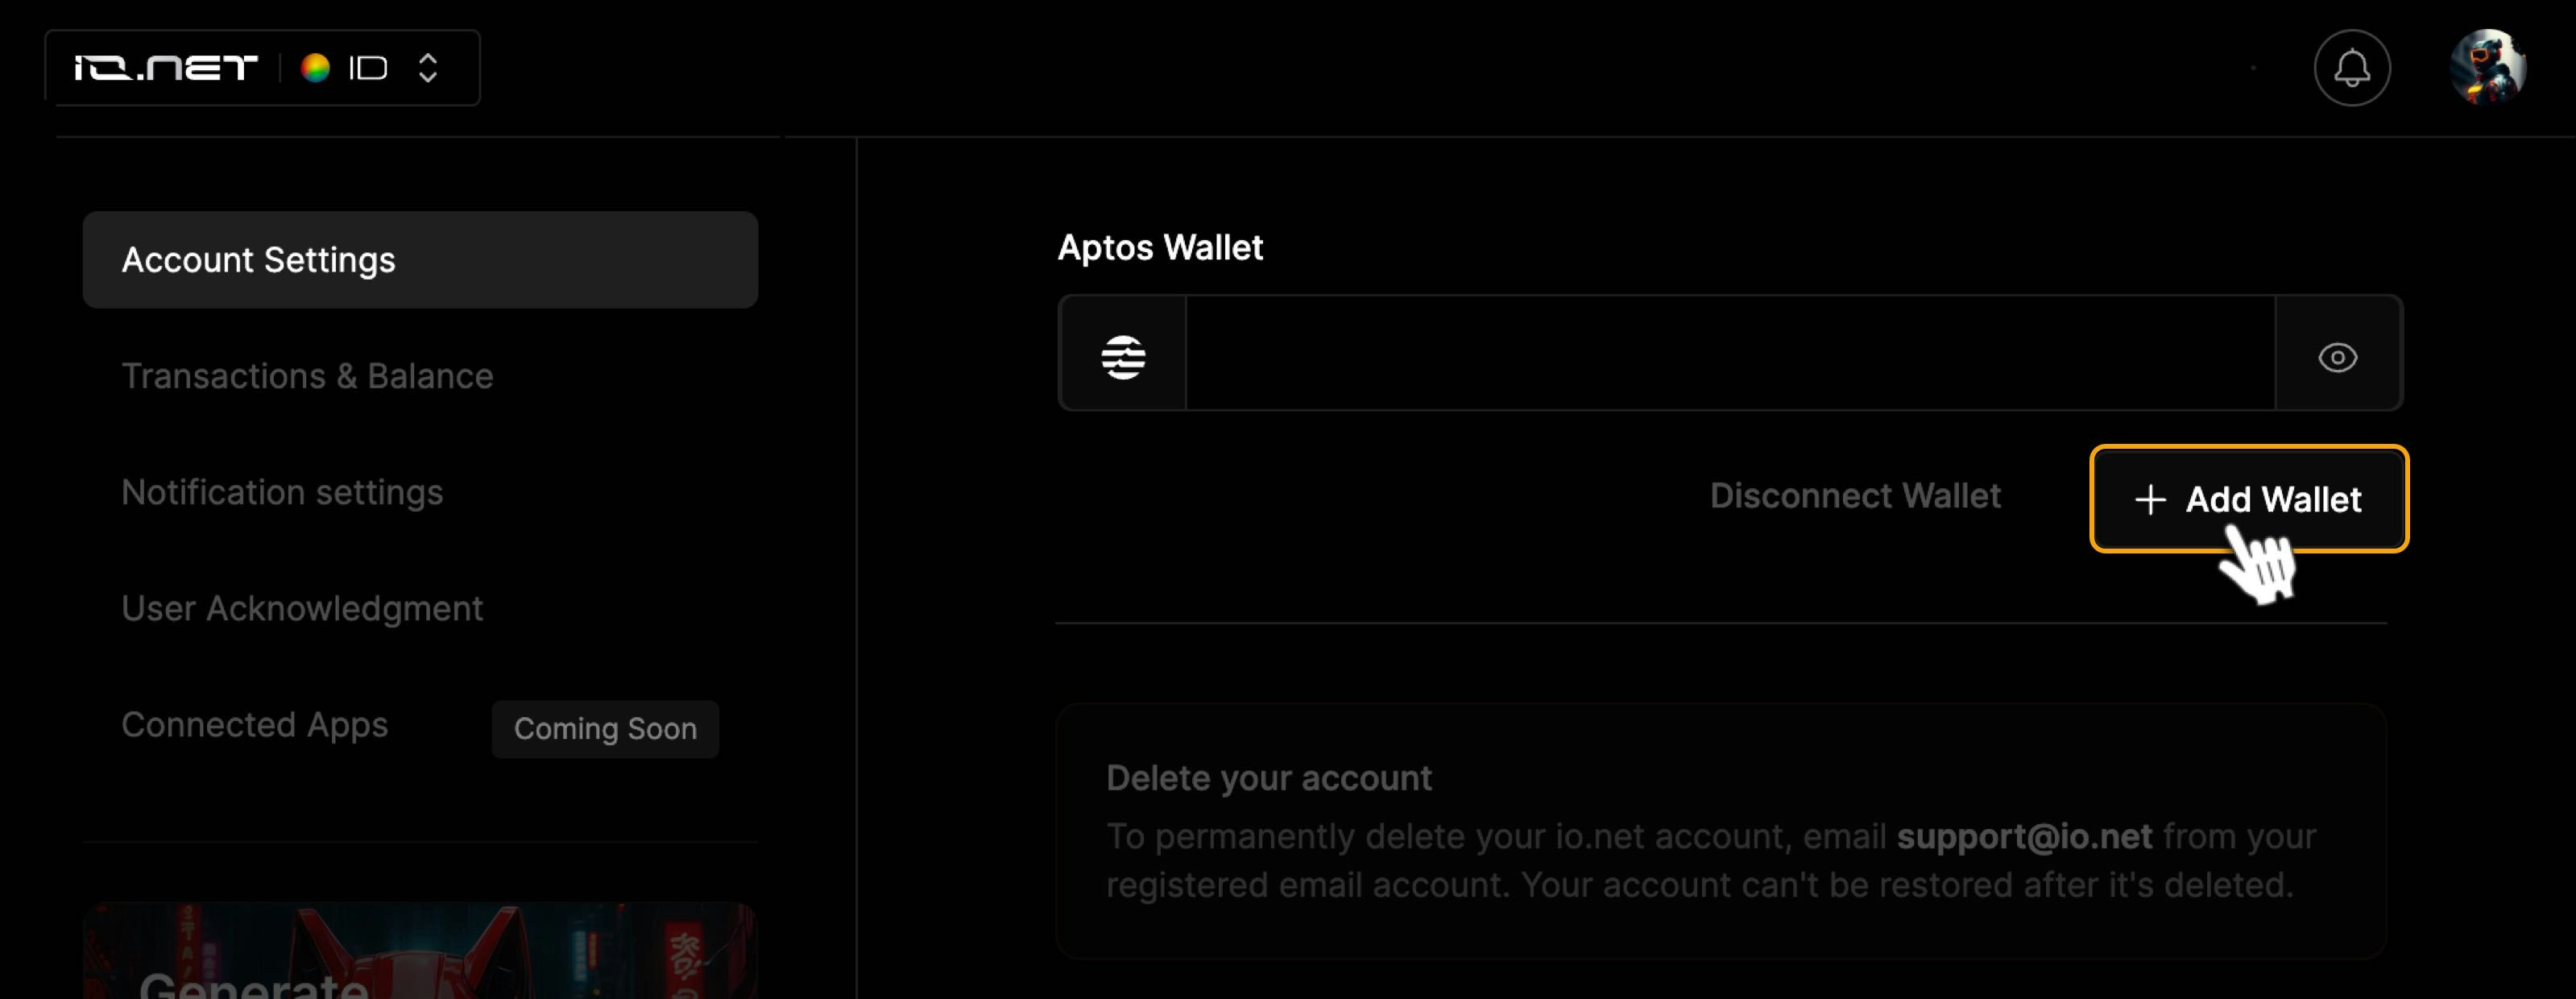This screenshot has width=2576, height=999.
Task: Open the Account Settings section
Action: [x=420, y=260]
